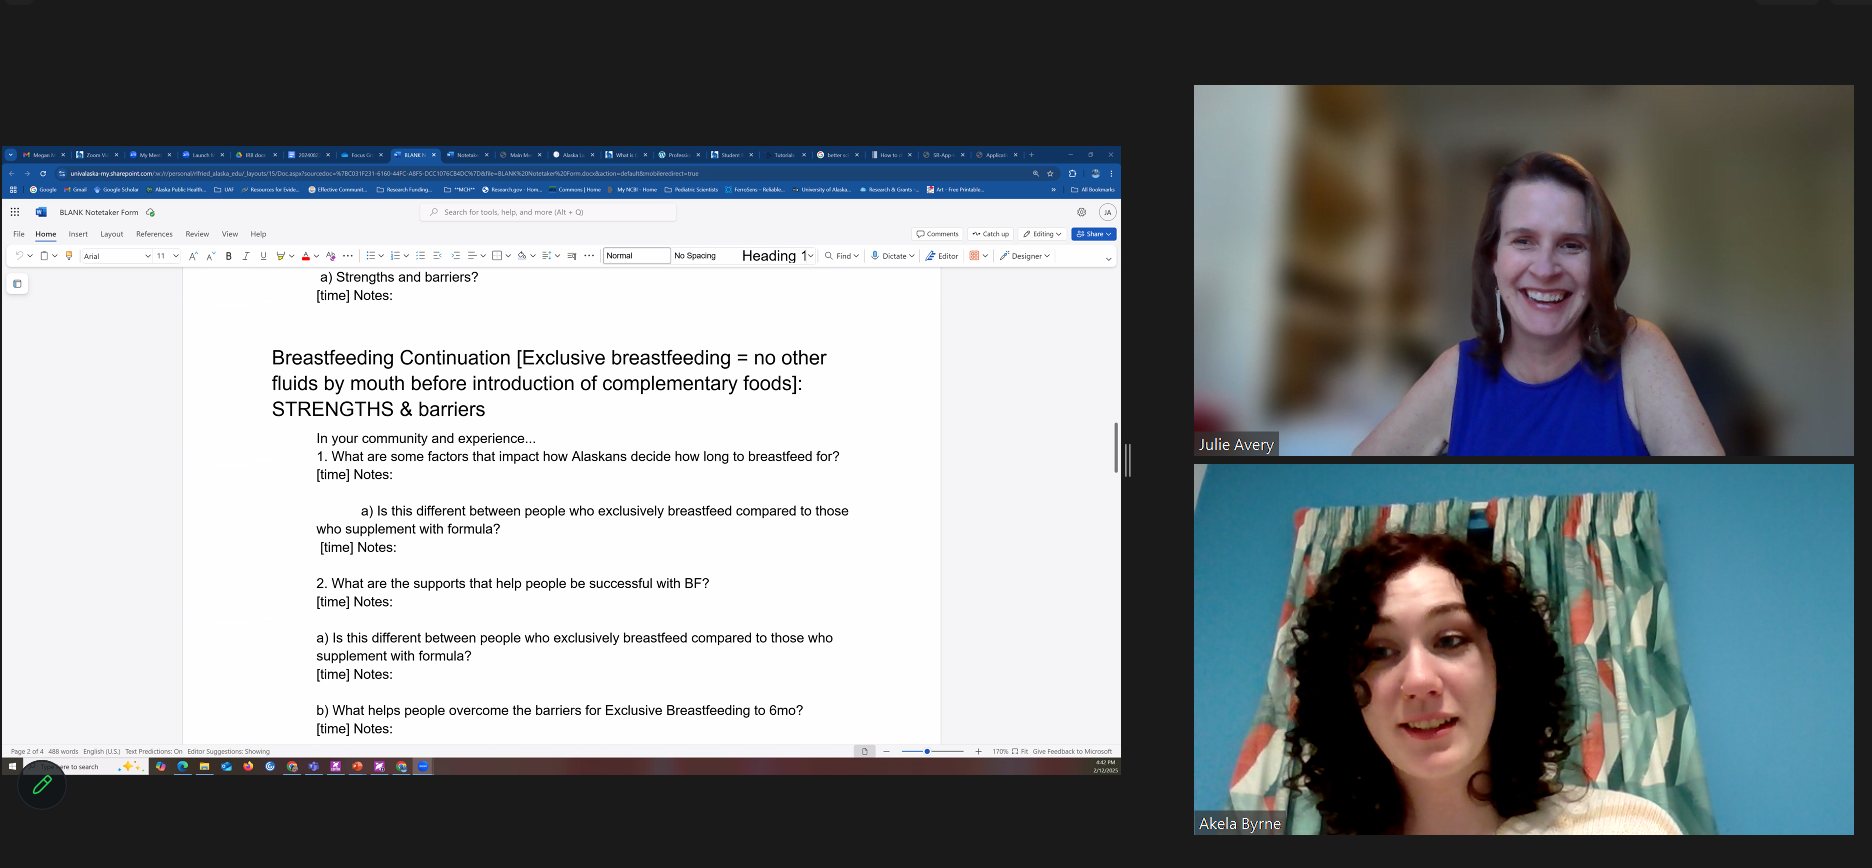
Task: Click line spacing icon
Action: point(547,256)
